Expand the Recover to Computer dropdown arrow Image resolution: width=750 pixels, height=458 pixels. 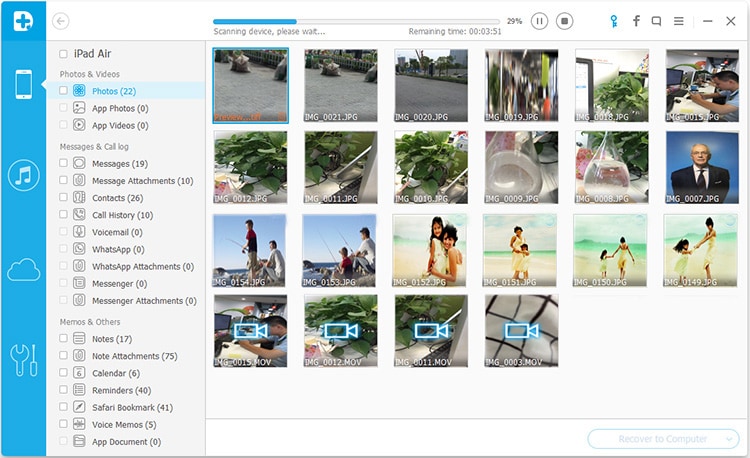[729, 439]
